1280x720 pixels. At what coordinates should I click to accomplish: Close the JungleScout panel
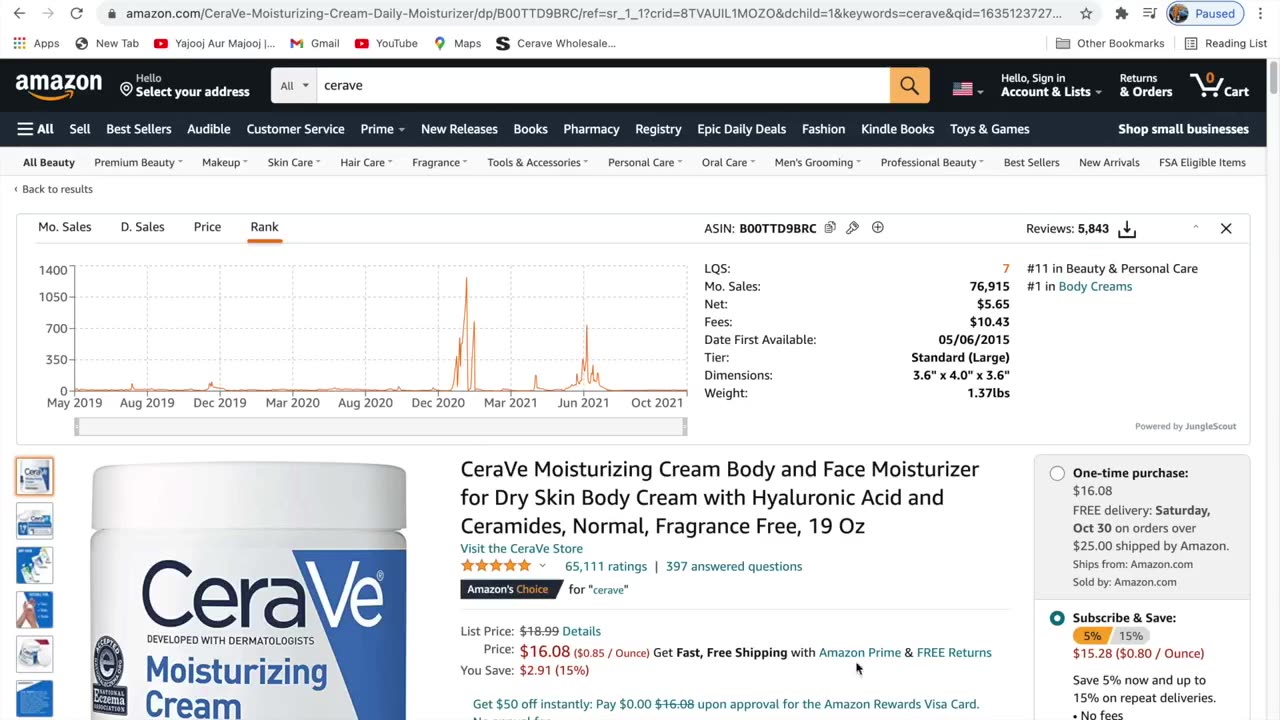point(1226,228)
